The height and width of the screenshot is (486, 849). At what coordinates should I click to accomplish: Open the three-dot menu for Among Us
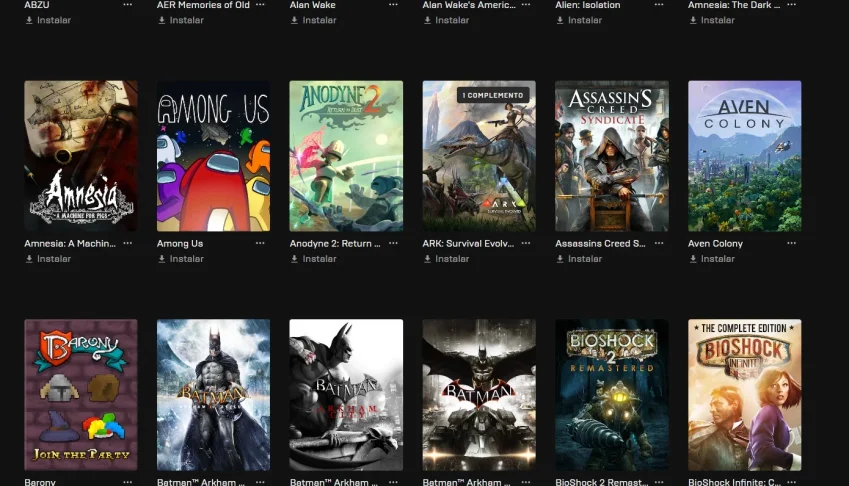[x=260, y=244]
